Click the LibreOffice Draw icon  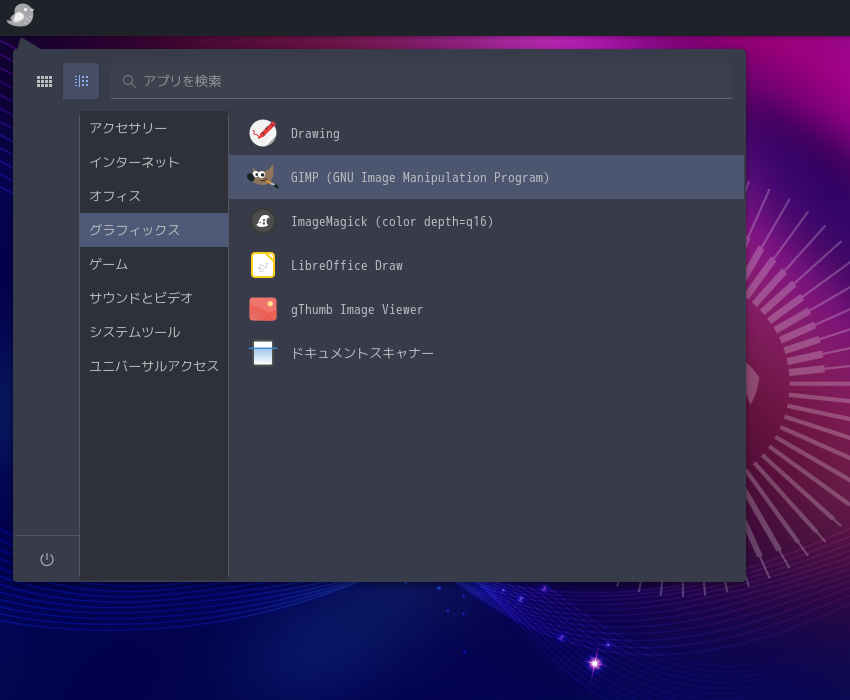(x=263, y=265)
